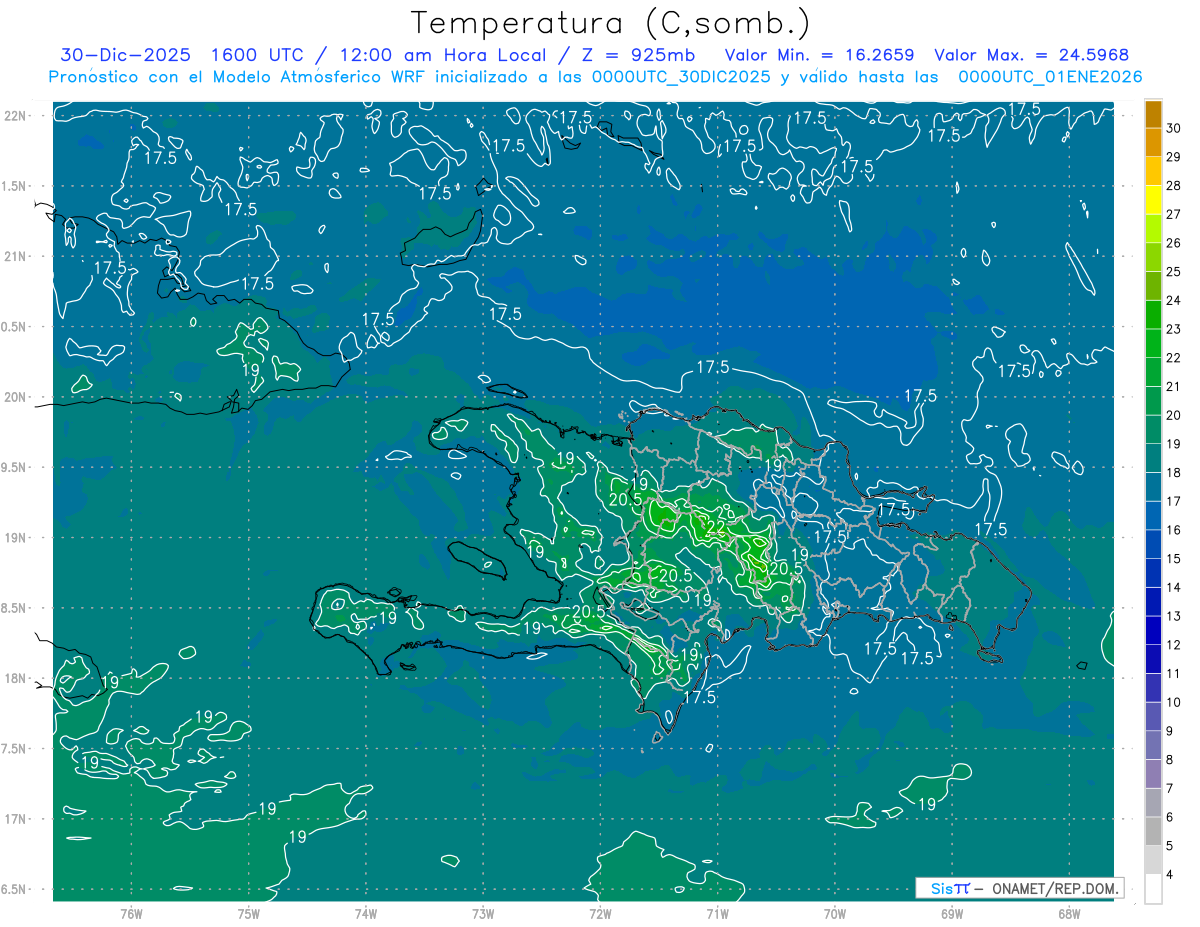The height and width of the screenshot is (927, 1200).
Task: Click the yellow color bar segment between 27 and 28
Action: pyautogui.click(x=1153, y=200)
